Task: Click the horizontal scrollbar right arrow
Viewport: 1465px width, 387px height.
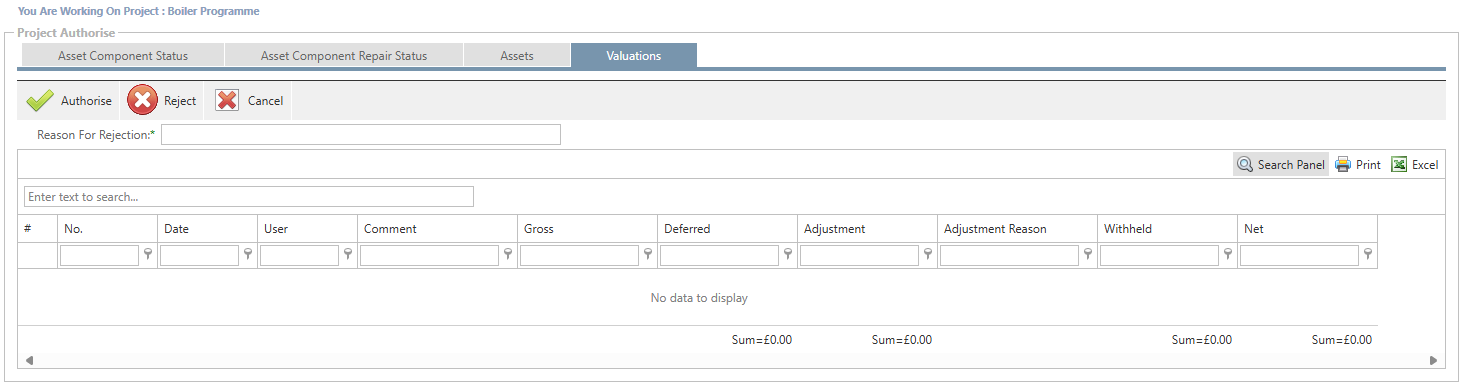Action: (x=1433, y=360)
